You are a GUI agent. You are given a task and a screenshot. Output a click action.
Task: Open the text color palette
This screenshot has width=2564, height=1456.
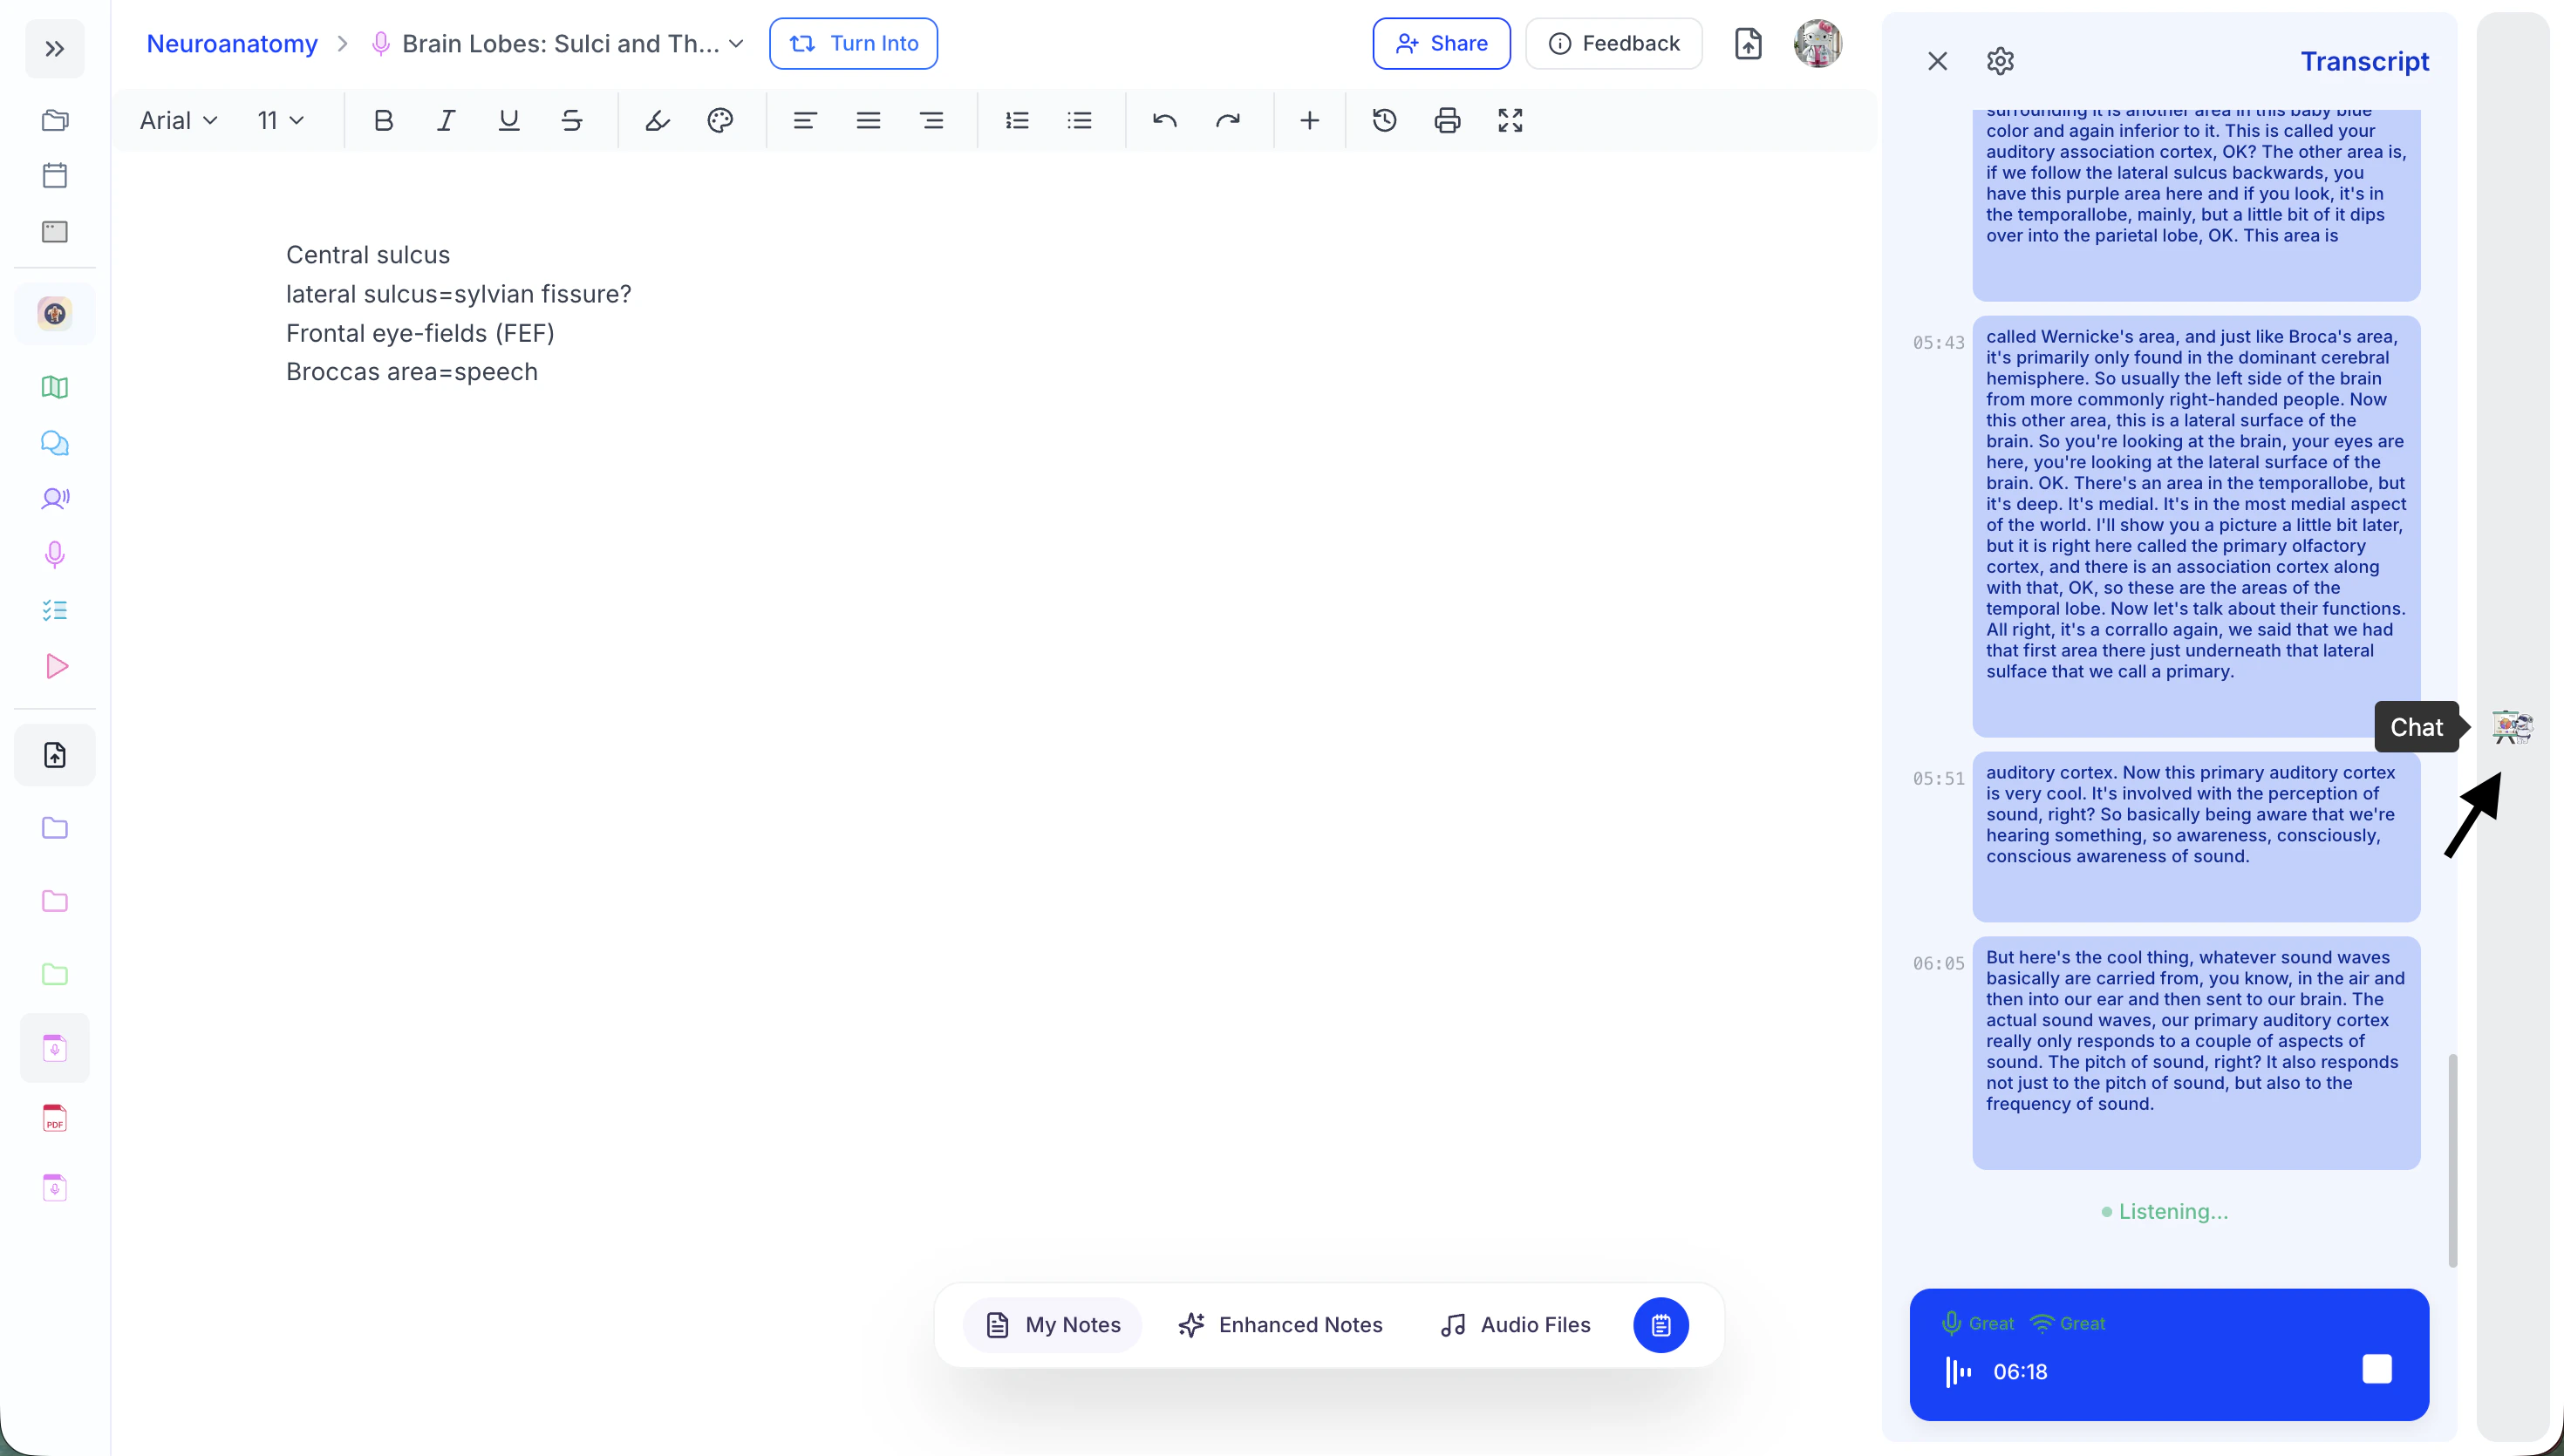(x=720, y=121)
